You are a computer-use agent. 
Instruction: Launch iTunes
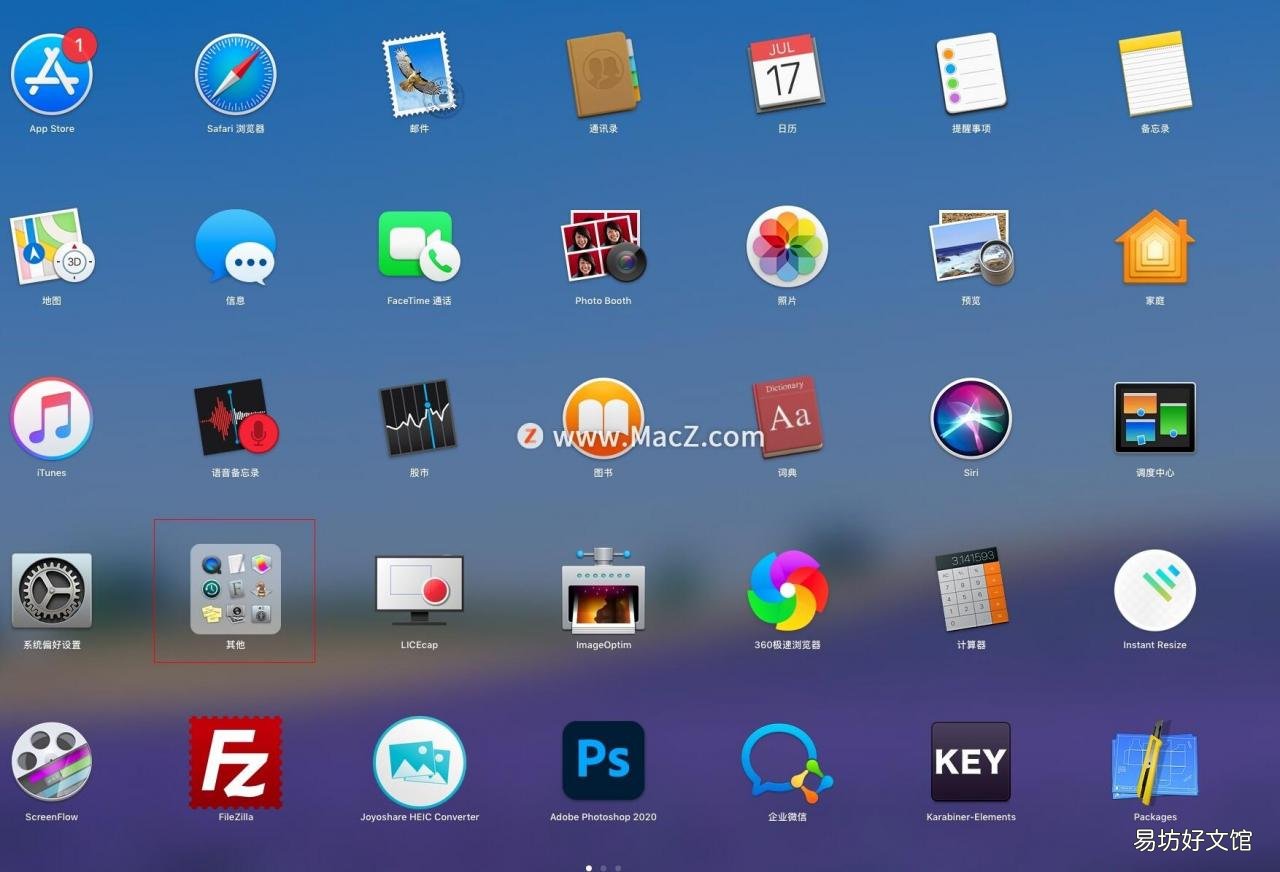click(52, 418)
